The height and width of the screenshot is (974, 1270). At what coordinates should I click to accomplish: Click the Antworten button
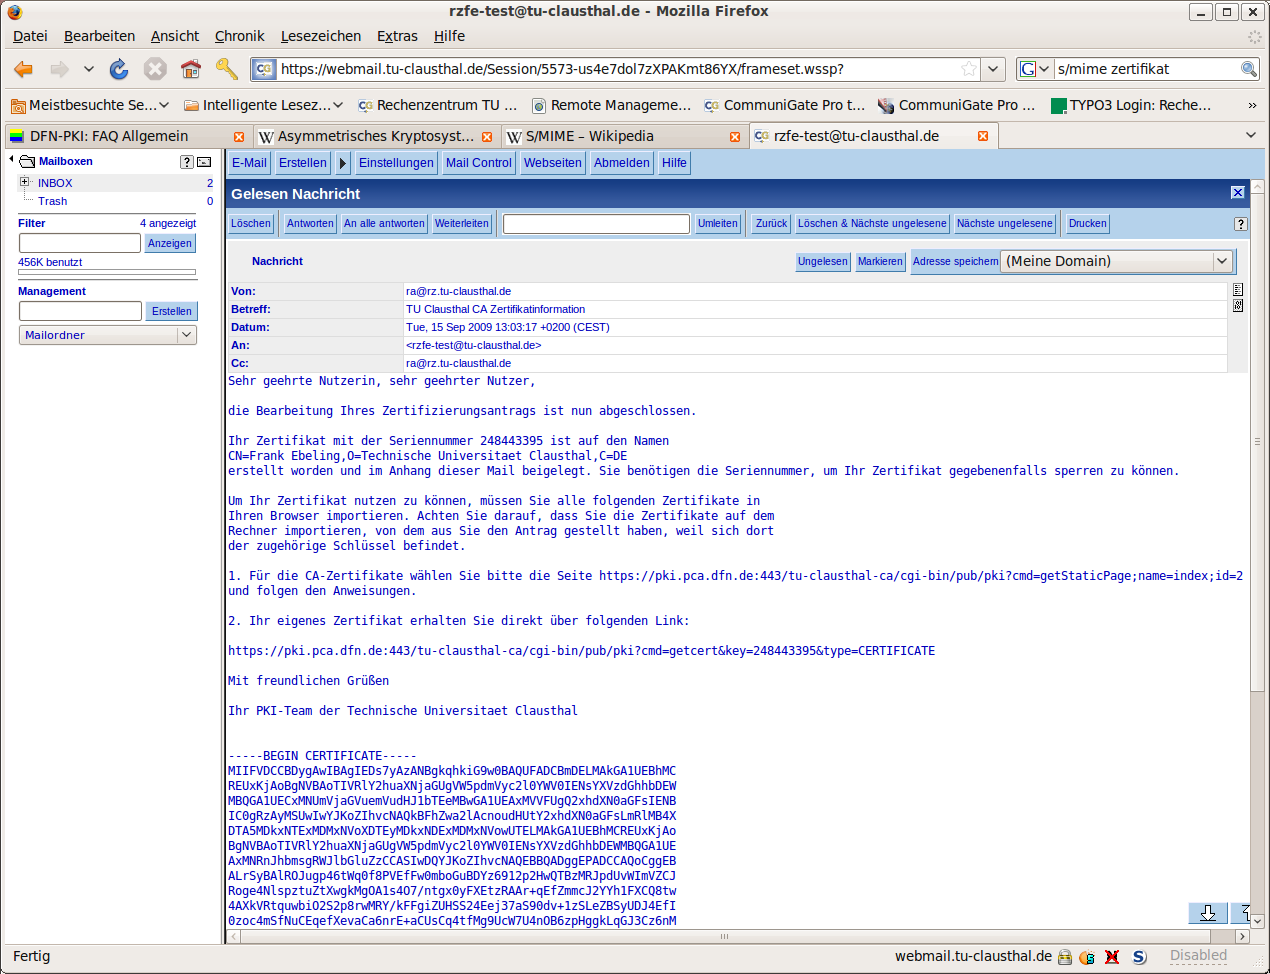310,224
